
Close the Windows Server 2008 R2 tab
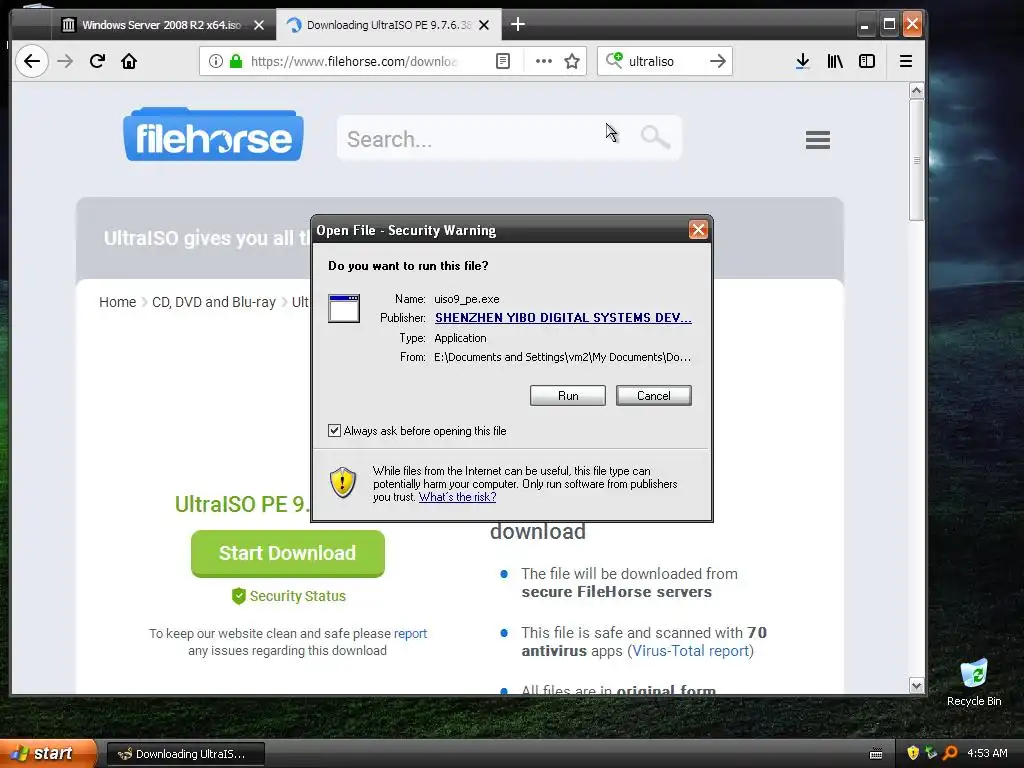259,25
